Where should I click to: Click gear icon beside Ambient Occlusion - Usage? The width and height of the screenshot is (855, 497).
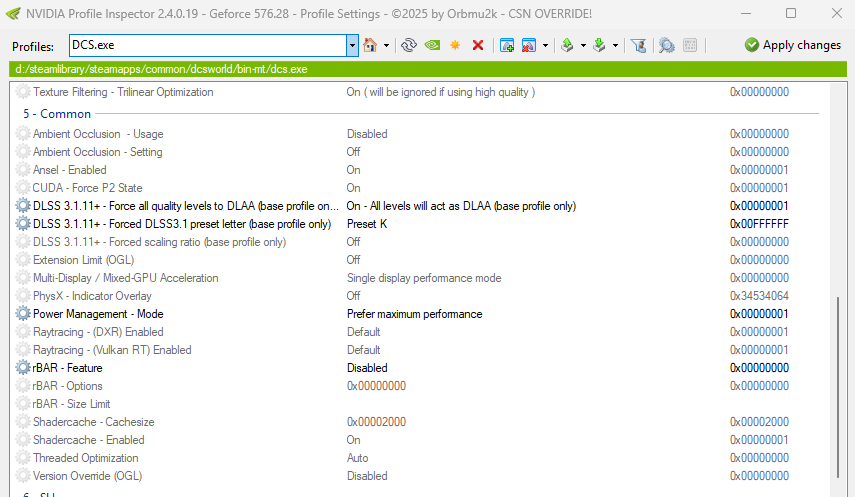point(23,134)
